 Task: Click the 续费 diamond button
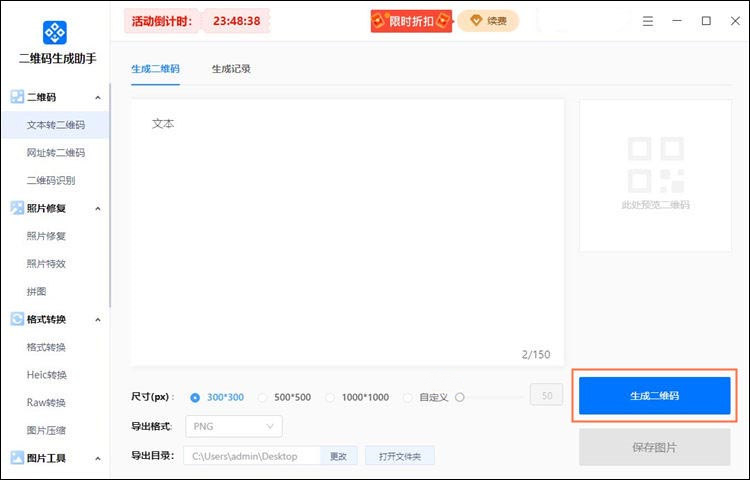[488, 21]
